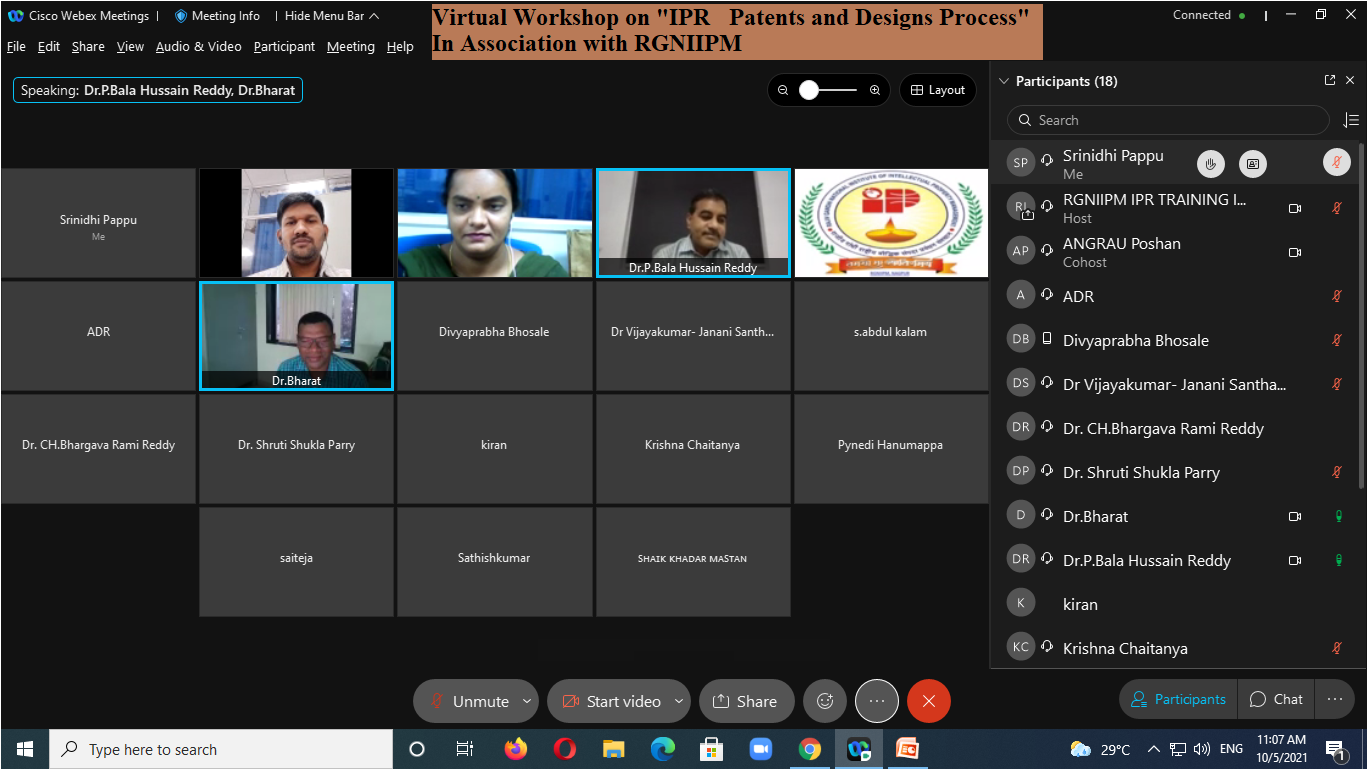The height and width of the screenshot is (770, 1368).
Task: Open the Audio & Video menu
Action: point(198,47)
